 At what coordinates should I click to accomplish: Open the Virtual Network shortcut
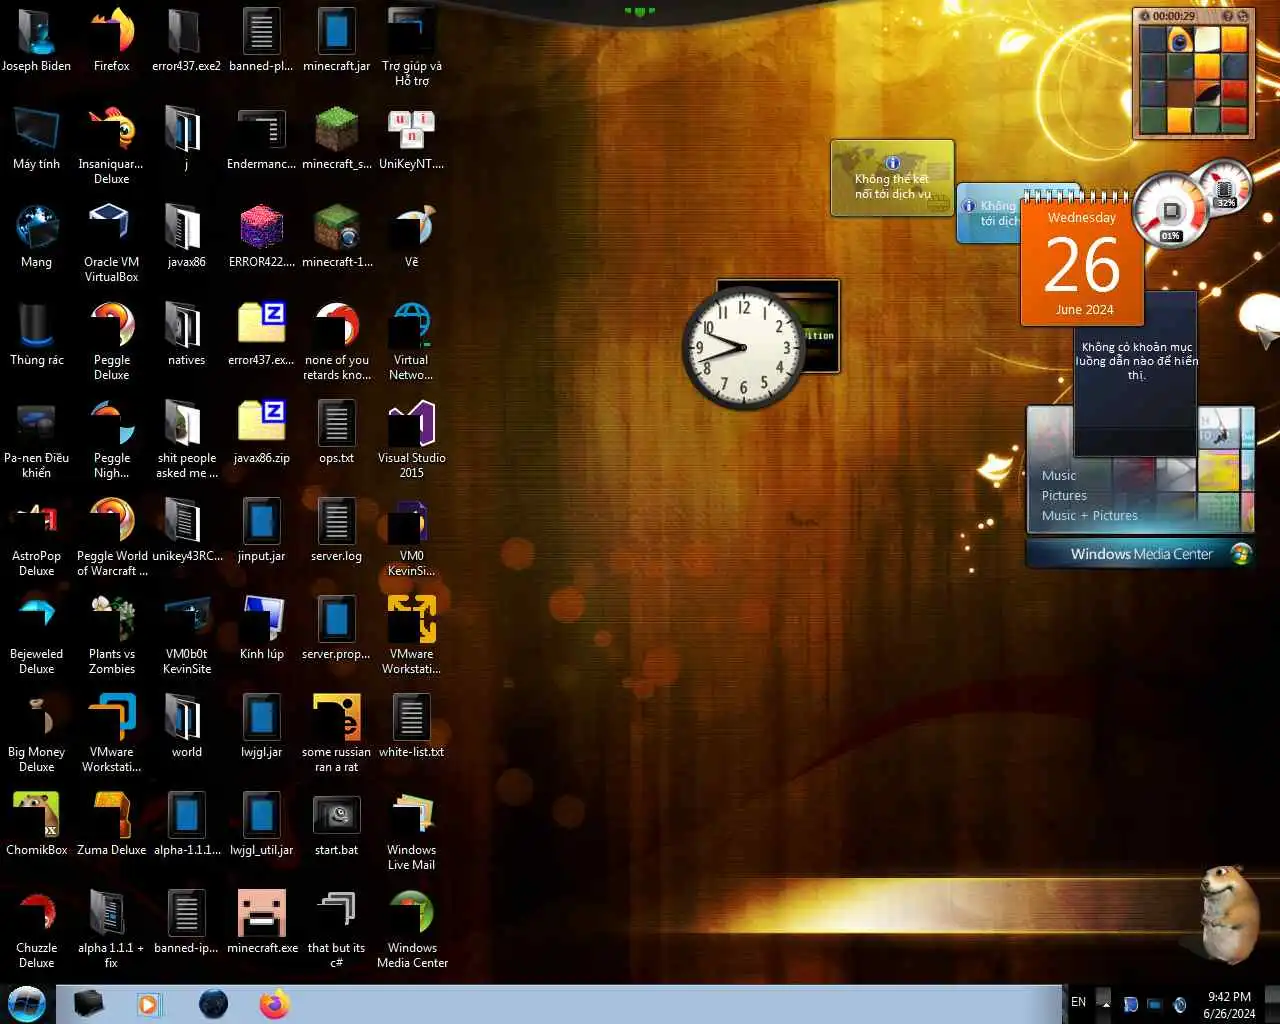412,341
